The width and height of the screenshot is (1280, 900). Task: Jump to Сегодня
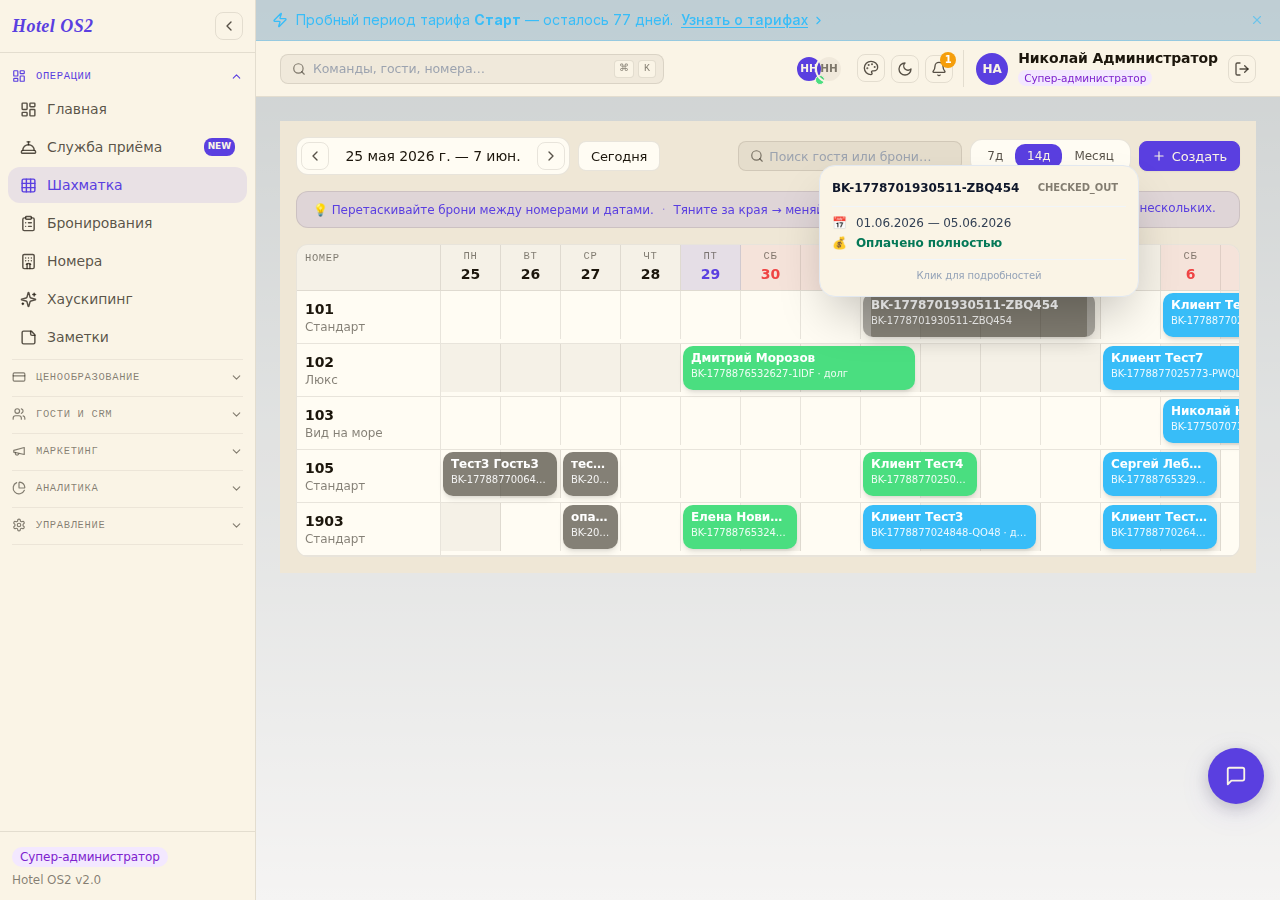coord(619,156)
